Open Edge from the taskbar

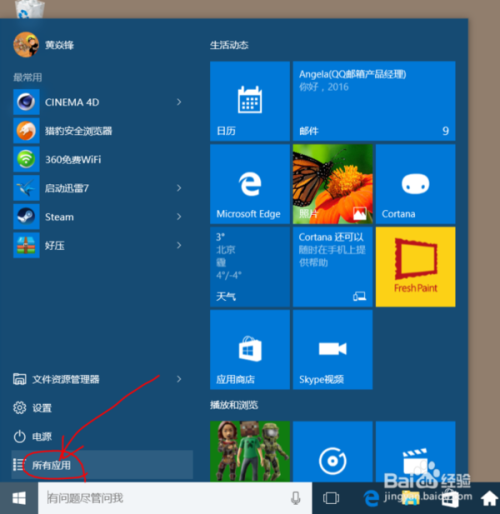[371, 498]
